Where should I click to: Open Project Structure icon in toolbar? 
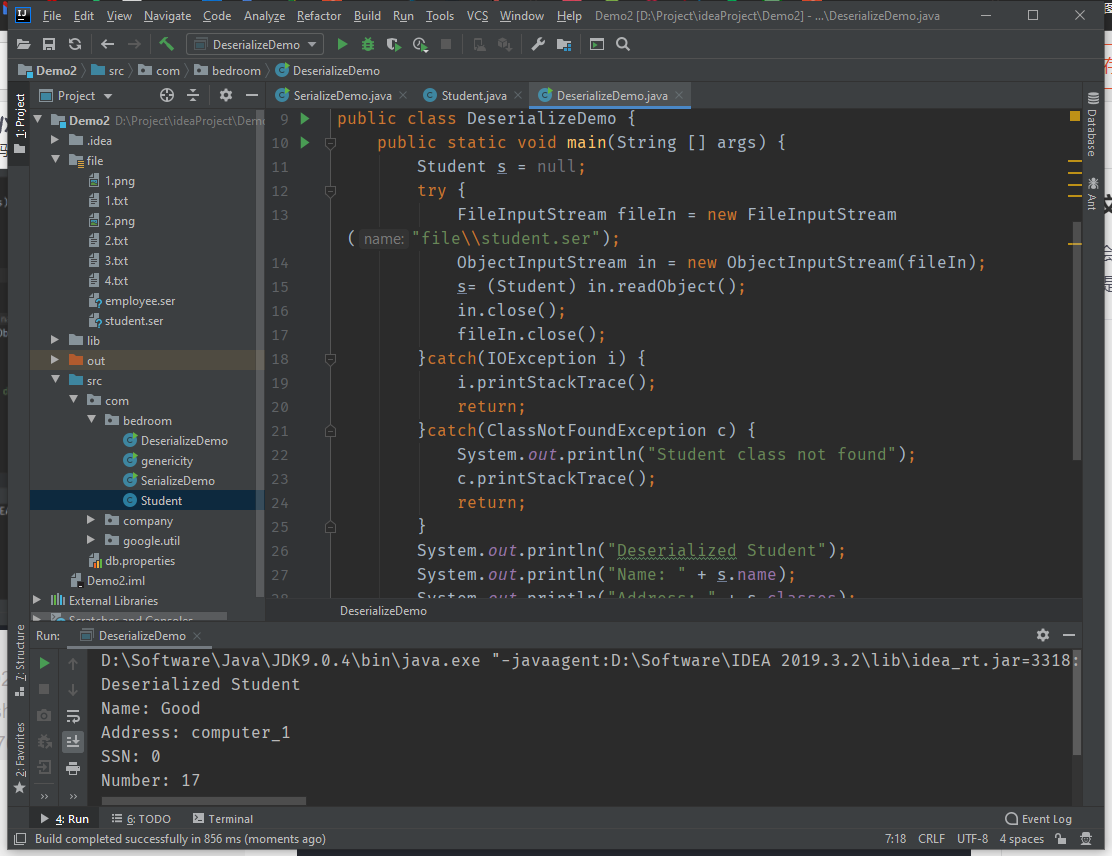pos(564,45)
